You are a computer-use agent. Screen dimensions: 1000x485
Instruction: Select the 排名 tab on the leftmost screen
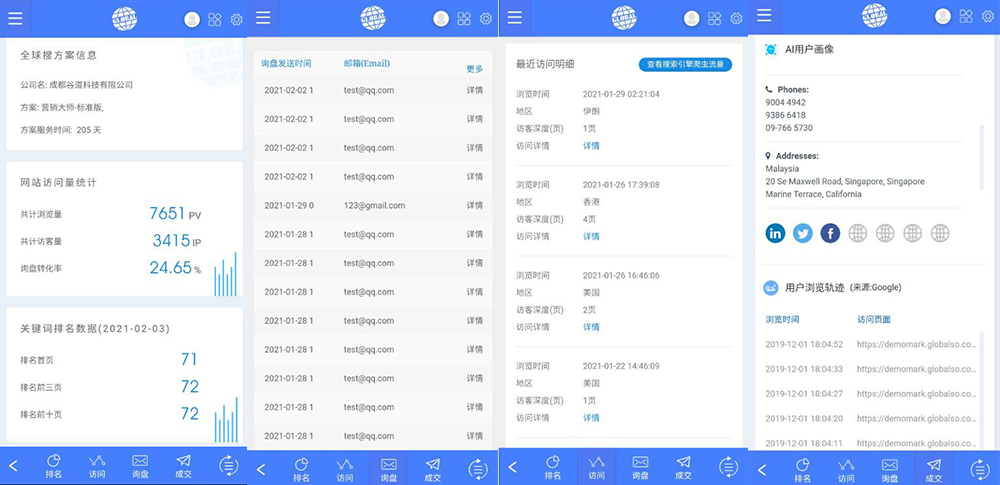click(x=54, y=467)
